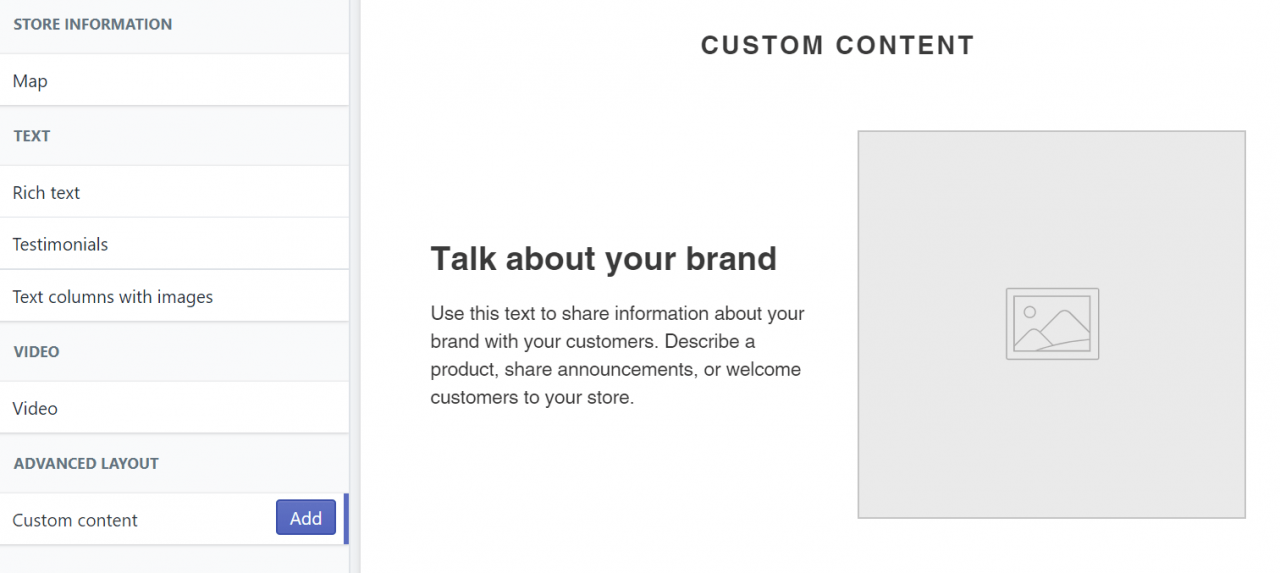Screen dimensions: 1280x573
Task: Select the Video section option
Action: point(174,408)
